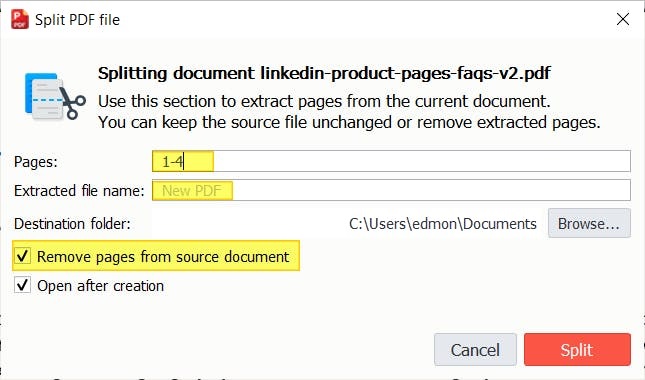Uncheck Remove pages from source document checkbox
Viewport: 645px width, 380px height.
22,256
